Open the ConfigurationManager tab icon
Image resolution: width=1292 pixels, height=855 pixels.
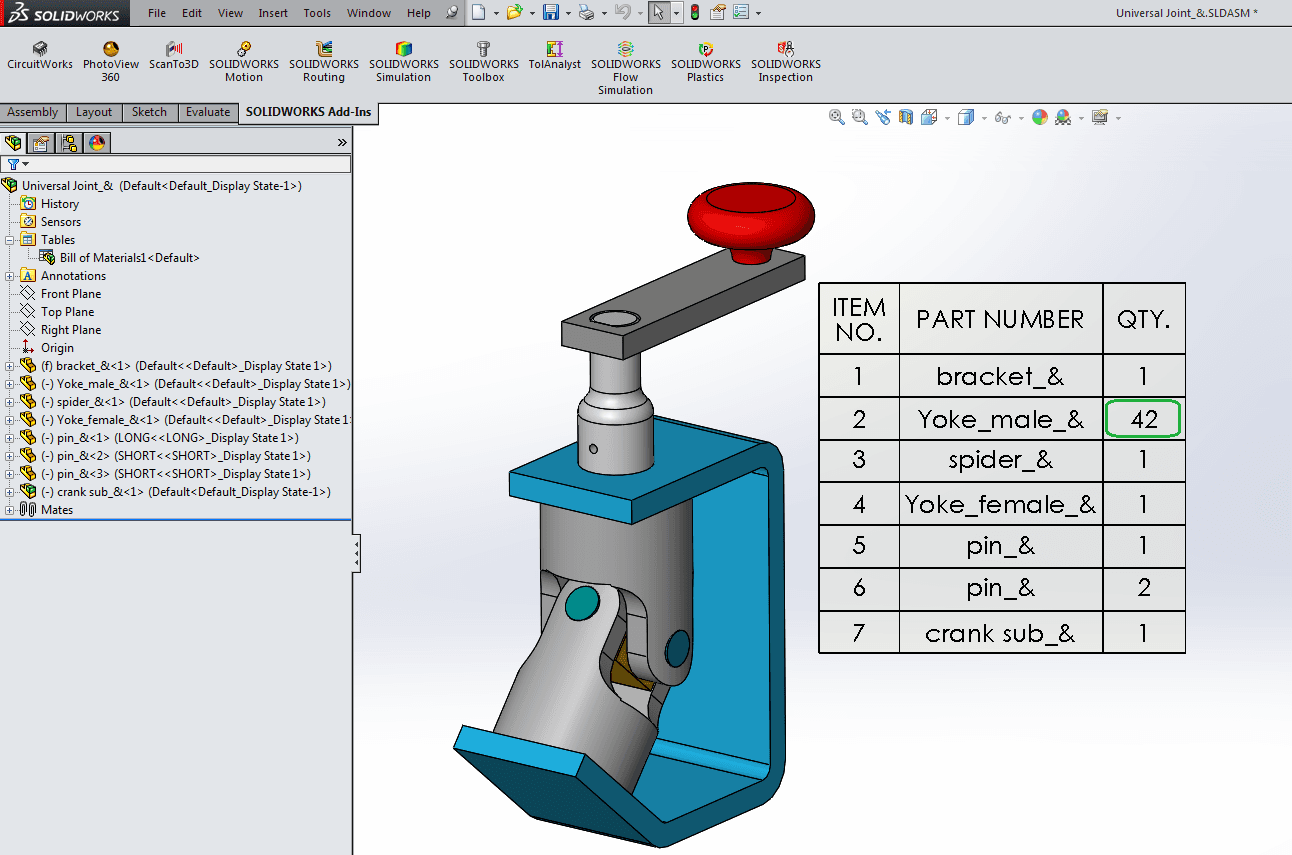[69, 143]
